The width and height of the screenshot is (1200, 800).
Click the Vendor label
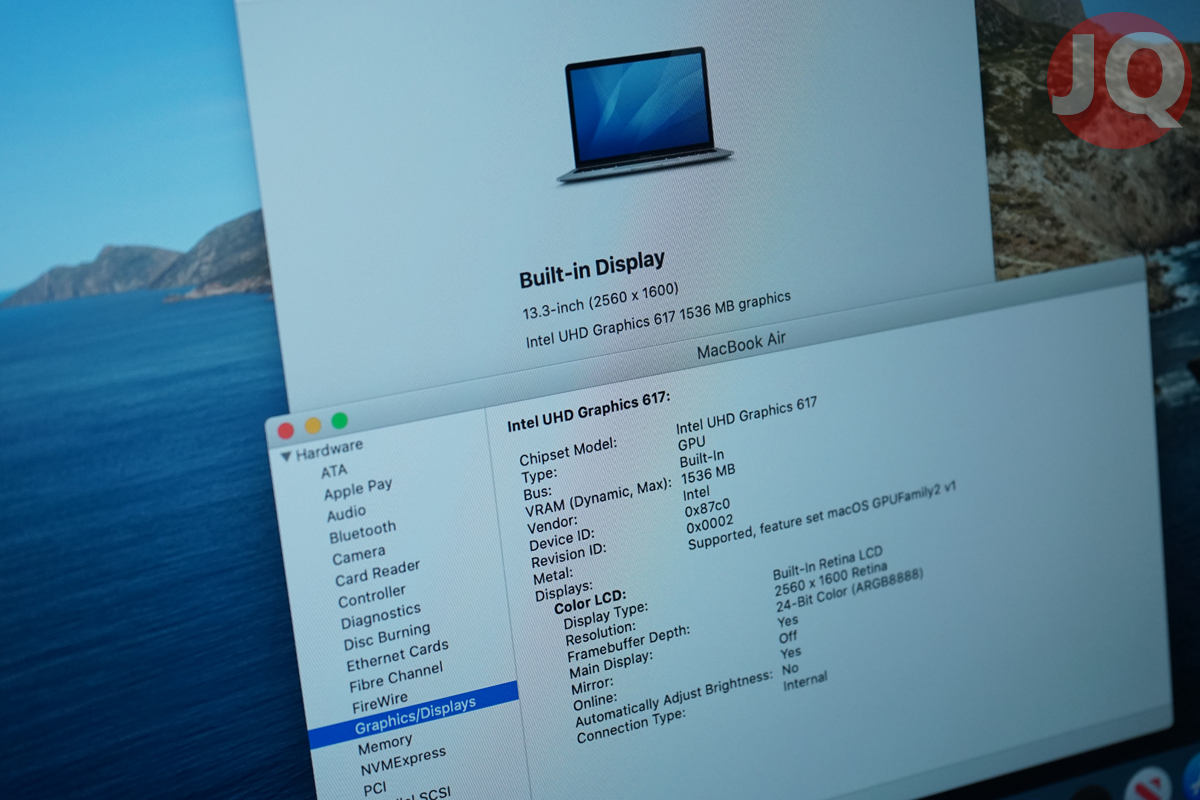(553, 523)
